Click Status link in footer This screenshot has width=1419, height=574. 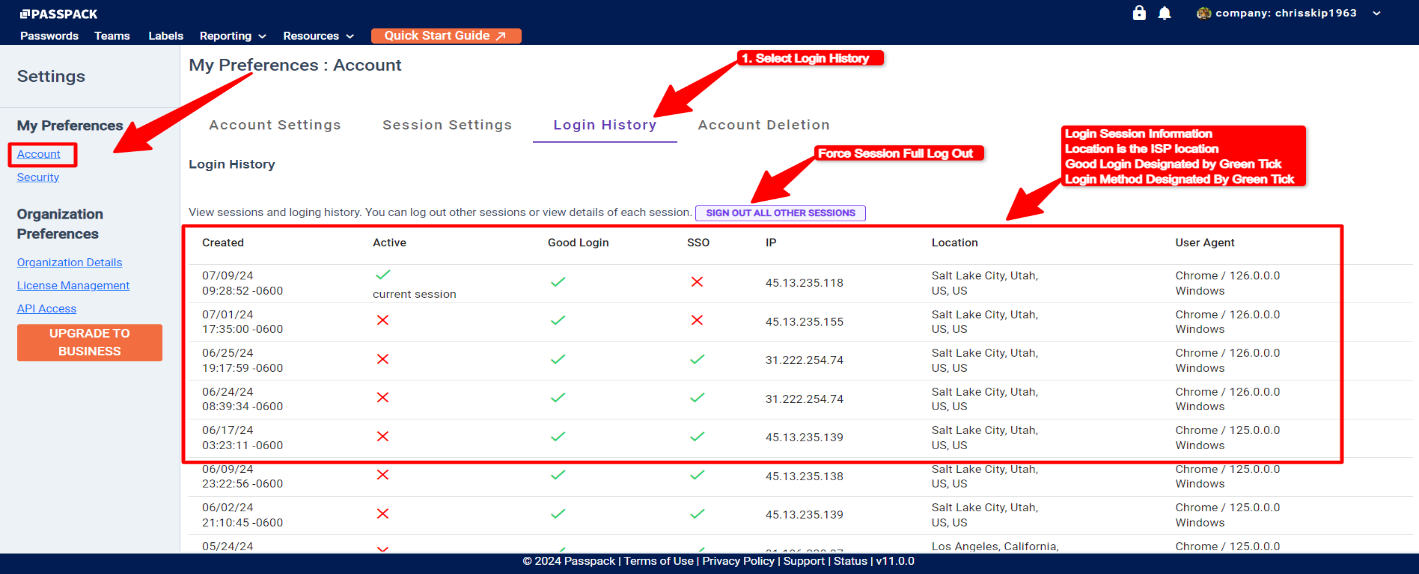pyautogui.click(x=851, y=561)
